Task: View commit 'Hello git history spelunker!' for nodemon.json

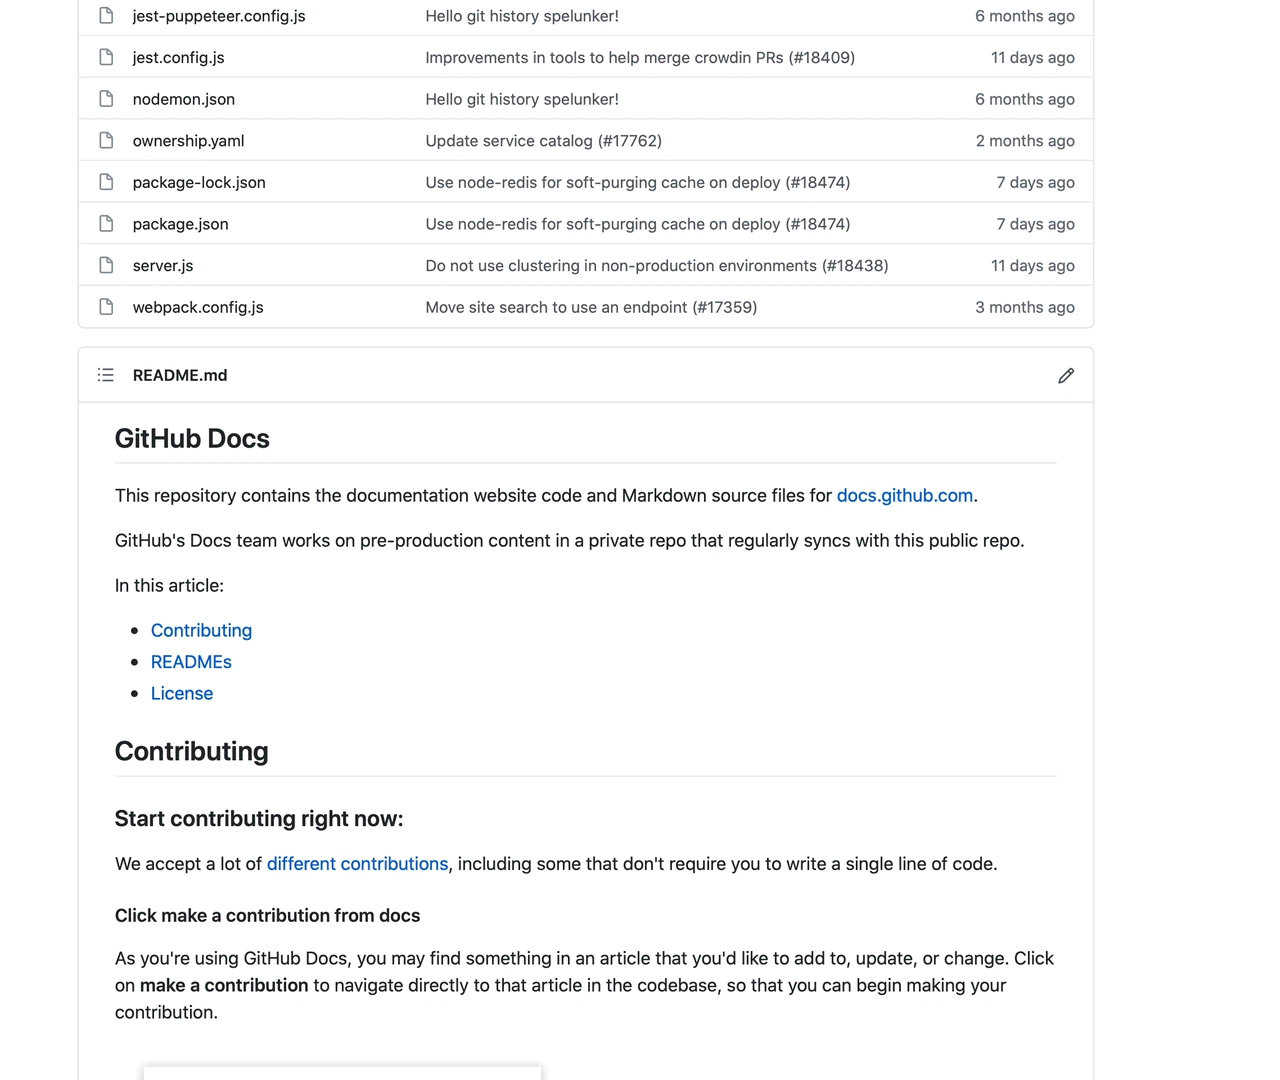Action: point(521,99)
